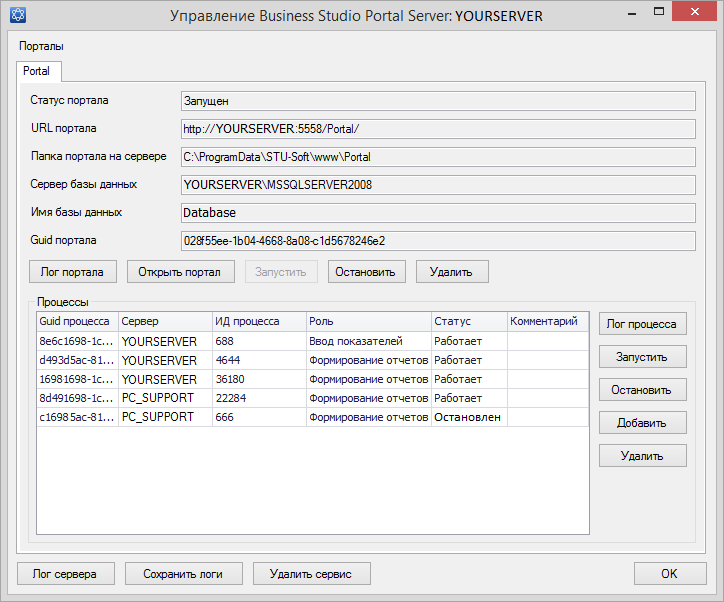Click the Статус портала field showing Запущен
The image size is (724, 602).
tap(438, 101)
